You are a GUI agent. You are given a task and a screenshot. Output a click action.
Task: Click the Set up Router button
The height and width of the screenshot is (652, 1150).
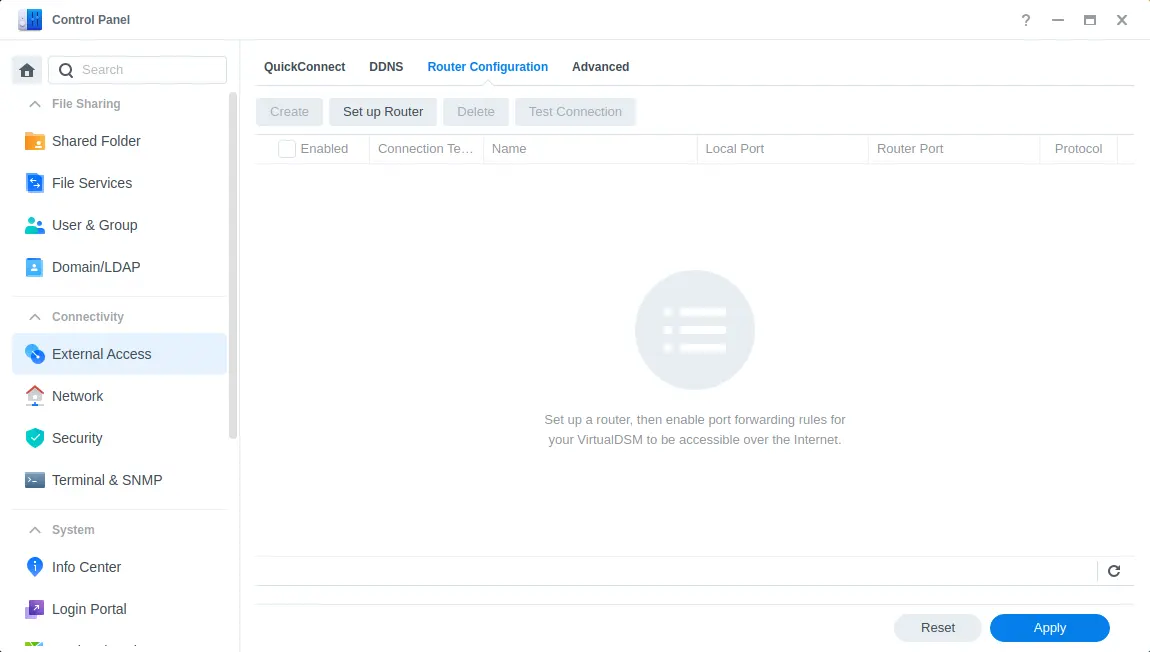point(383,112)
